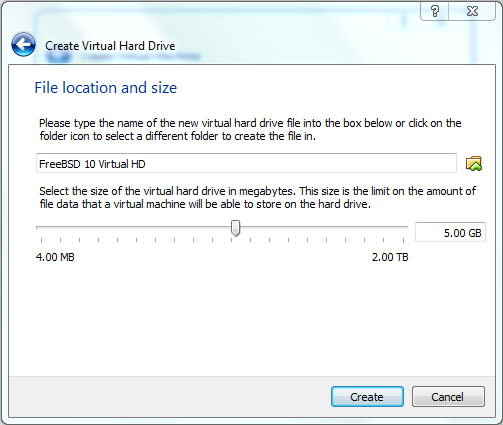Click the question mark help button
503x425 pixels.
[x=435, y=11]
